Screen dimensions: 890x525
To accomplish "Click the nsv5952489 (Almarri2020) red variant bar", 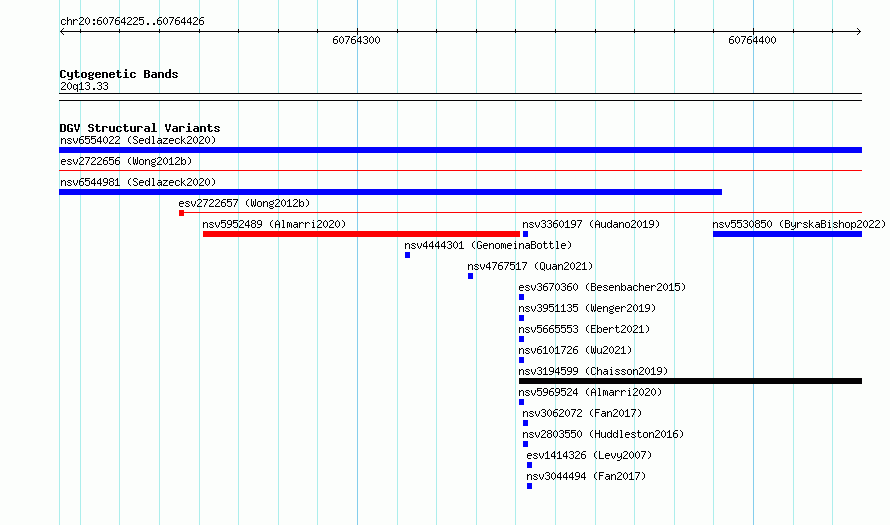I will click(361, 234).
